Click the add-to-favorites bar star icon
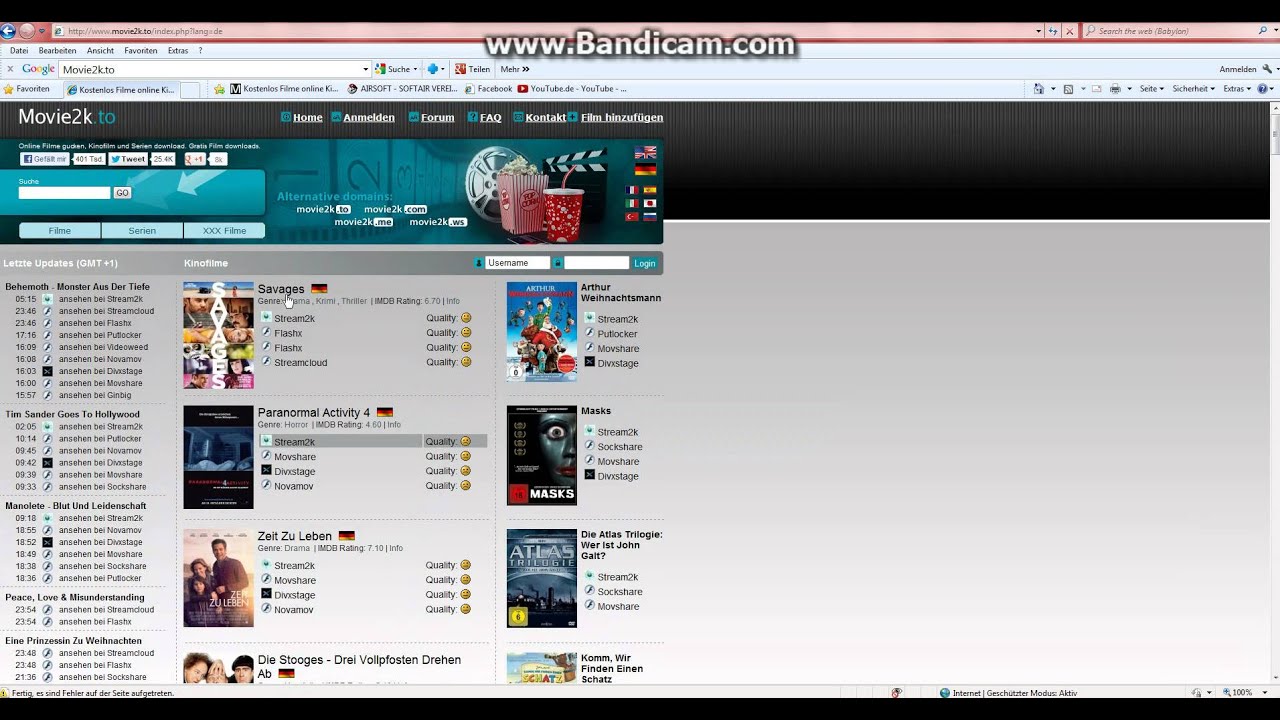This screenshot has height=720, width=1280. (219, 89)
